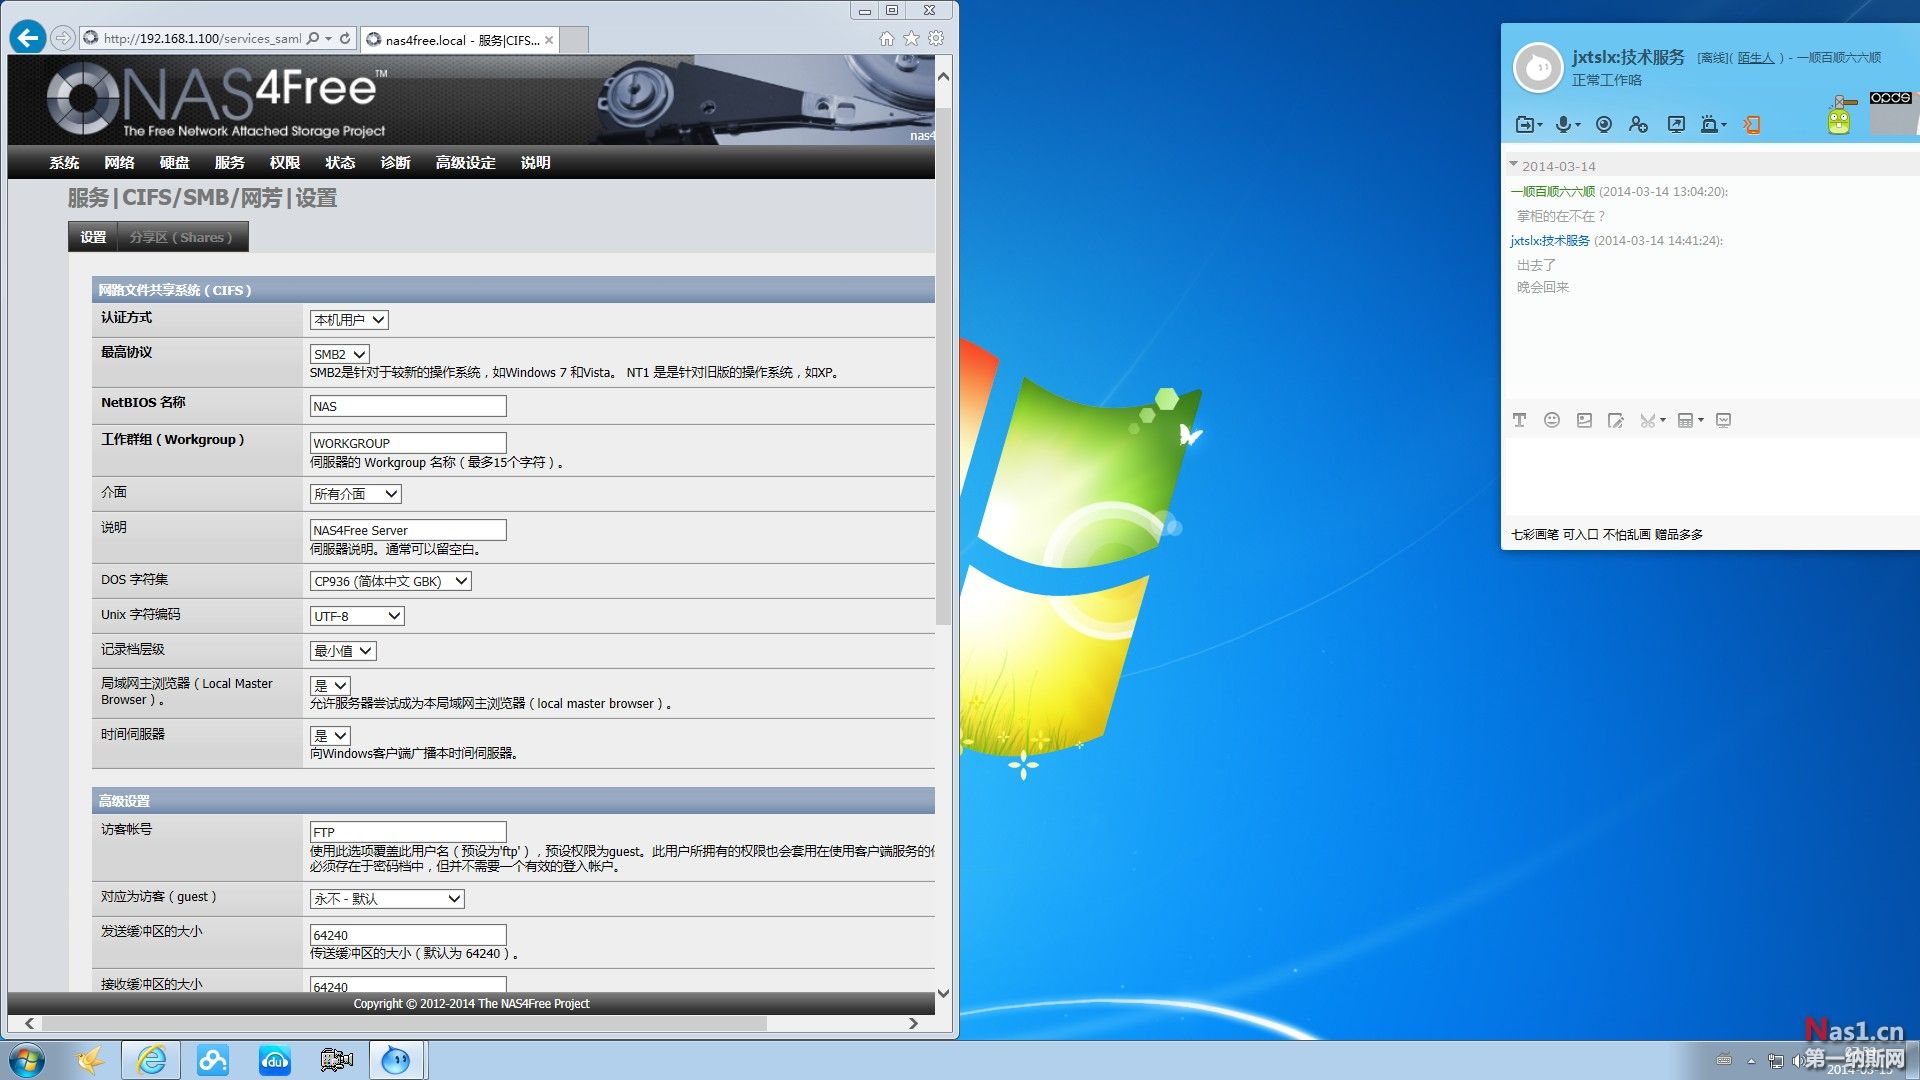Click the video camera taskbar icon
This screenshot has width=1920, height=1080.
pyautogui.click(x=337, y=1060)
